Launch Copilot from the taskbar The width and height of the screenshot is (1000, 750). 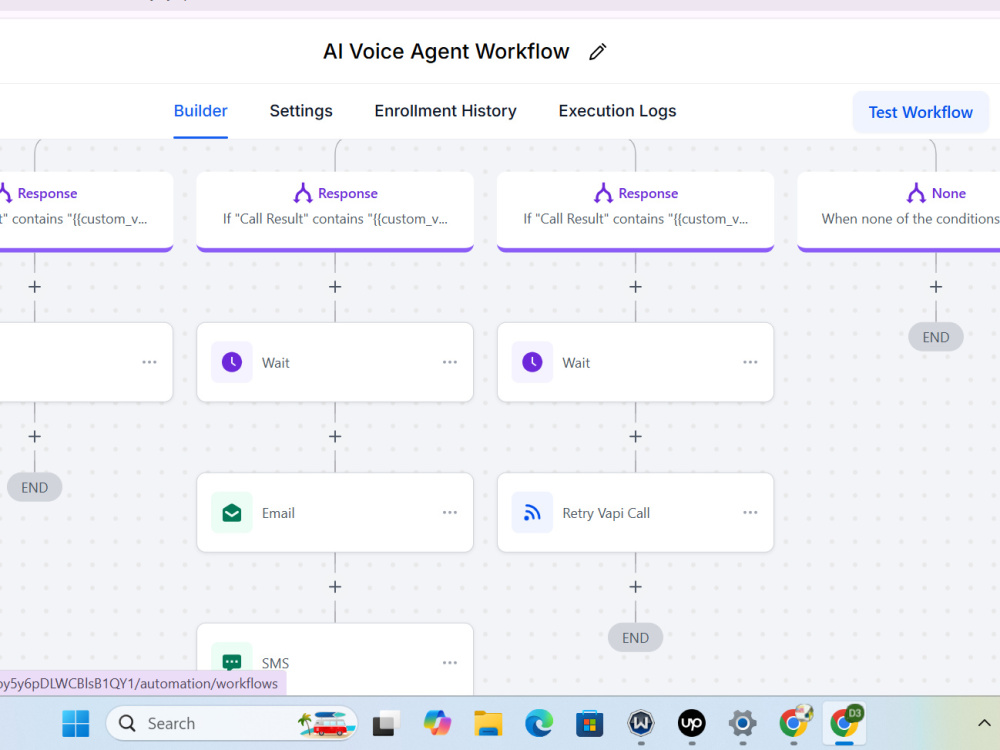coord(437,723)
